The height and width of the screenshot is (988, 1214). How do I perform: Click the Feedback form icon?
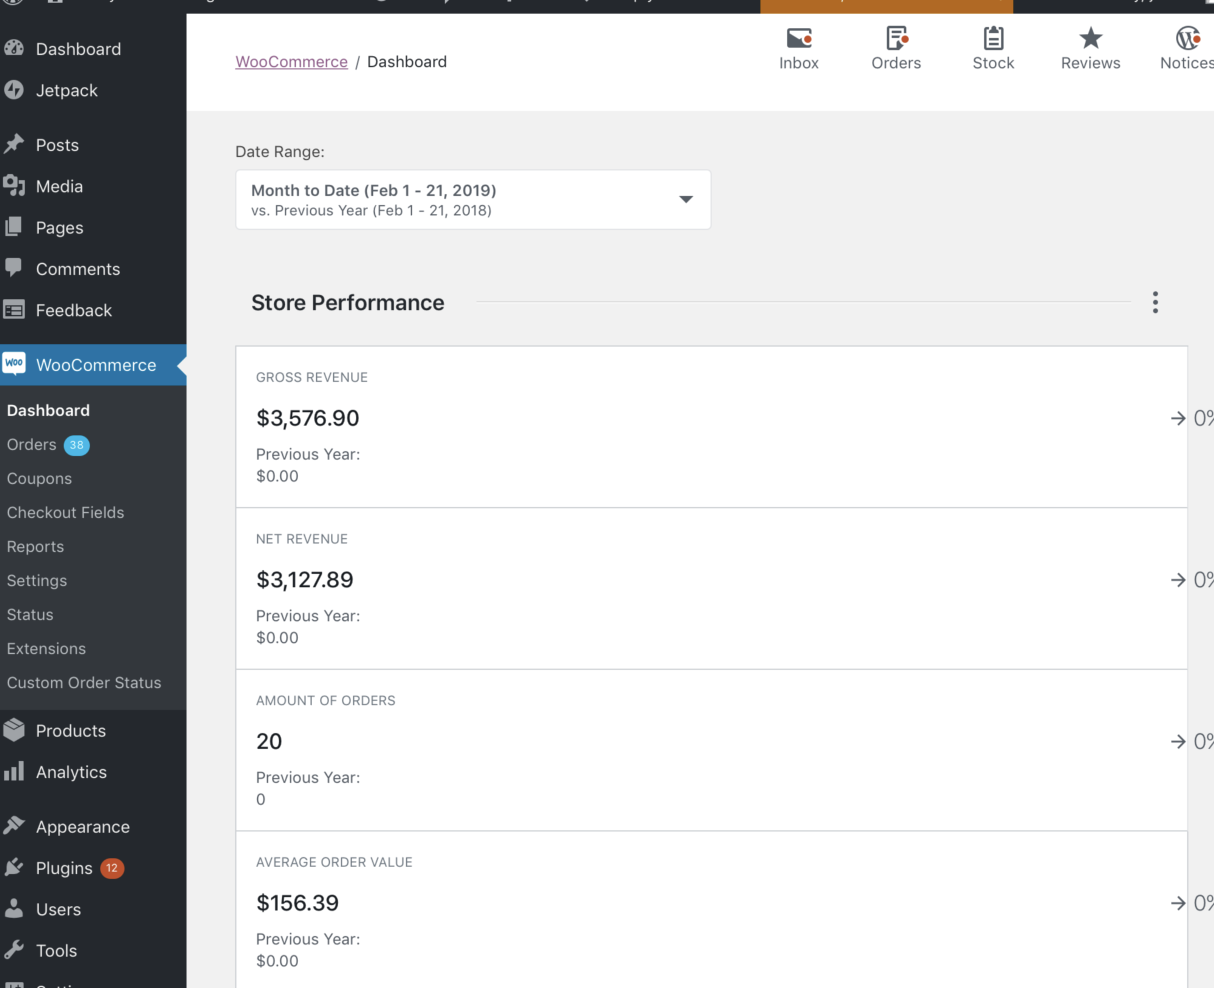point(14,310)
